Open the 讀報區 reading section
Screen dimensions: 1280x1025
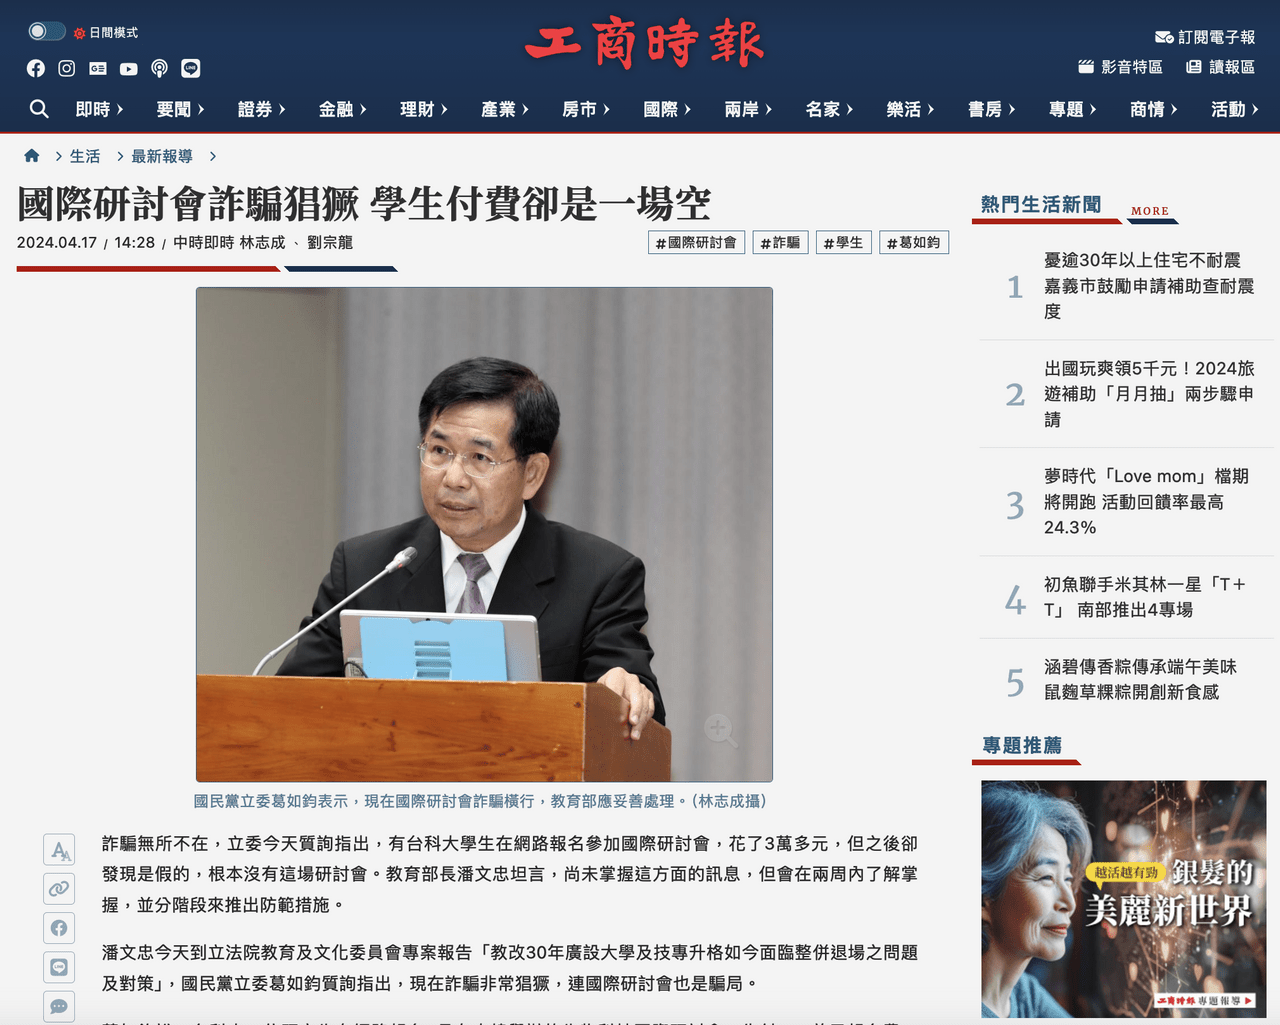point(1220,67)
